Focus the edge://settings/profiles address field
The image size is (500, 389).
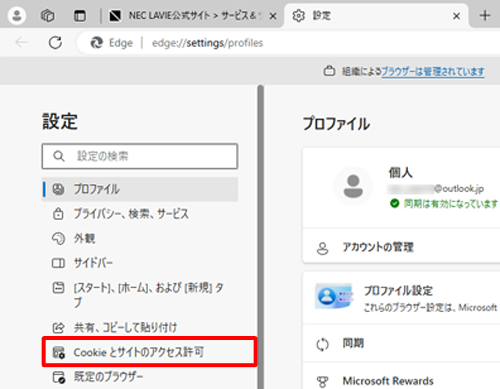[x=207, y=43]
